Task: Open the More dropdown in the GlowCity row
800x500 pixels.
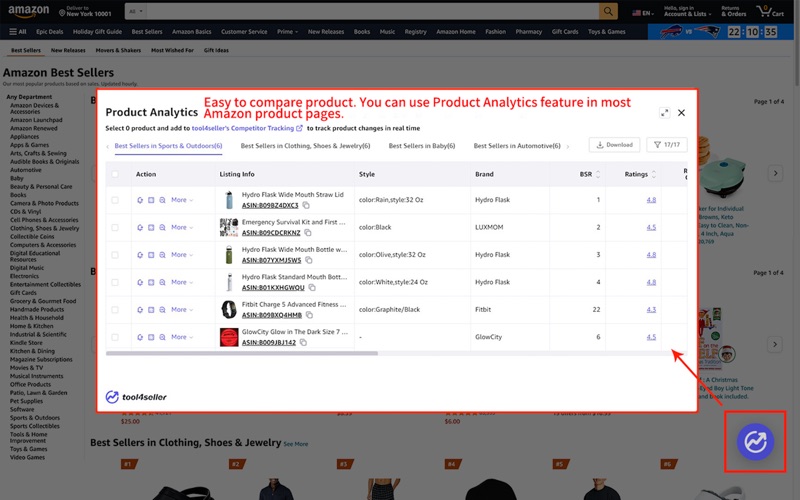Action: click(182, 337)
